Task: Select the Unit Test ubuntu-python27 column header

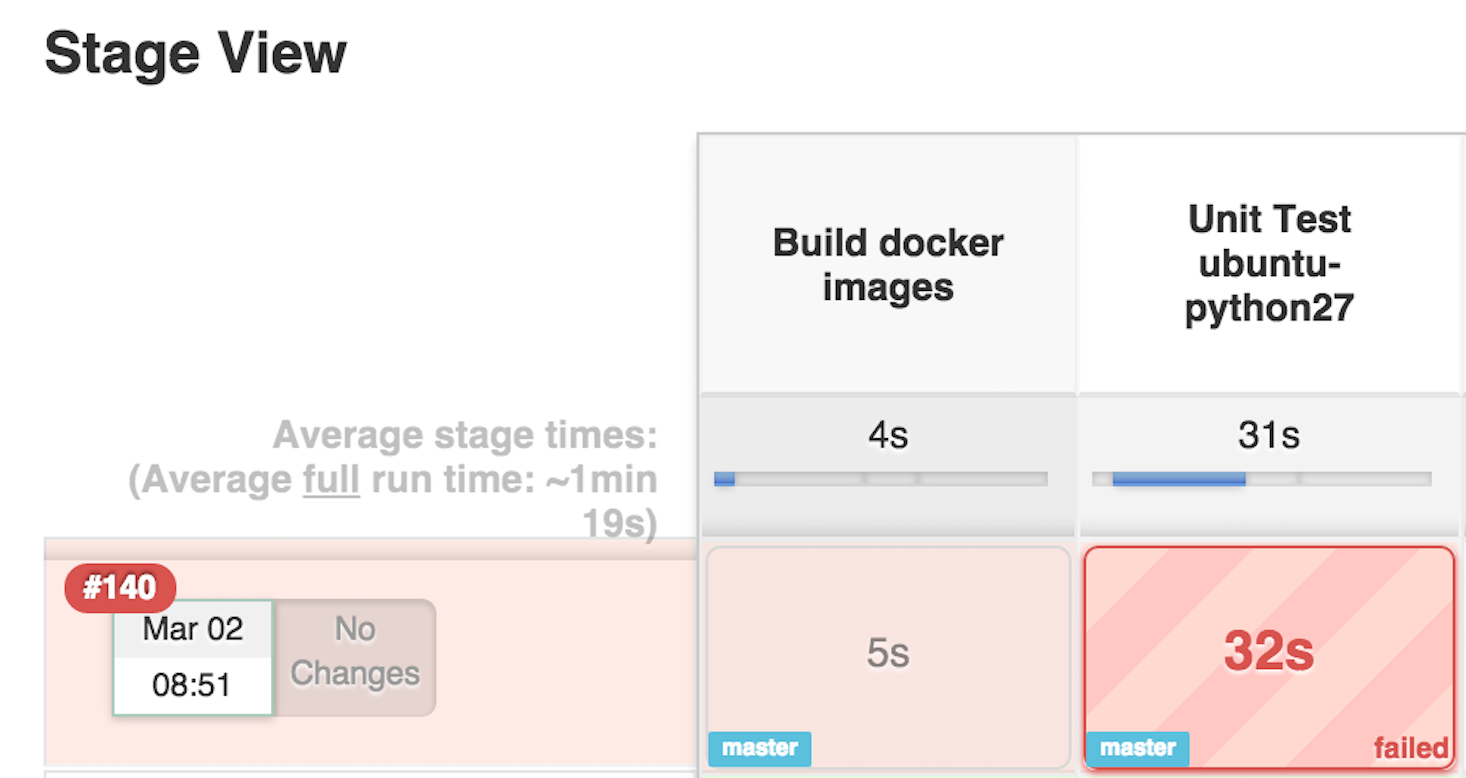Action: tap(1269, 263)
